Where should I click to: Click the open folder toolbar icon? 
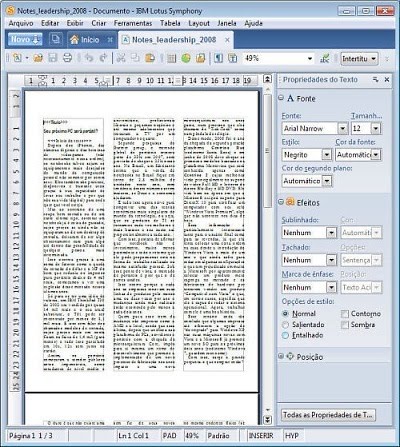point(38,58)
